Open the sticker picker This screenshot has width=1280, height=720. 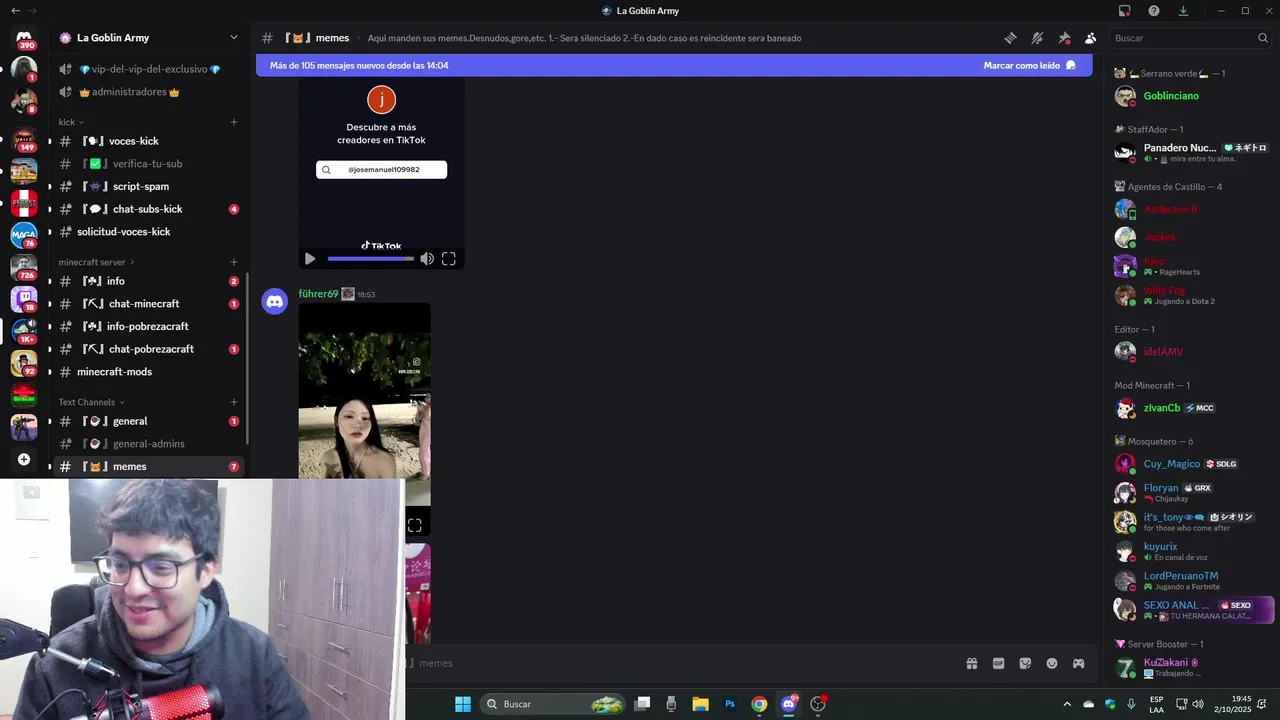point(1025,663)
